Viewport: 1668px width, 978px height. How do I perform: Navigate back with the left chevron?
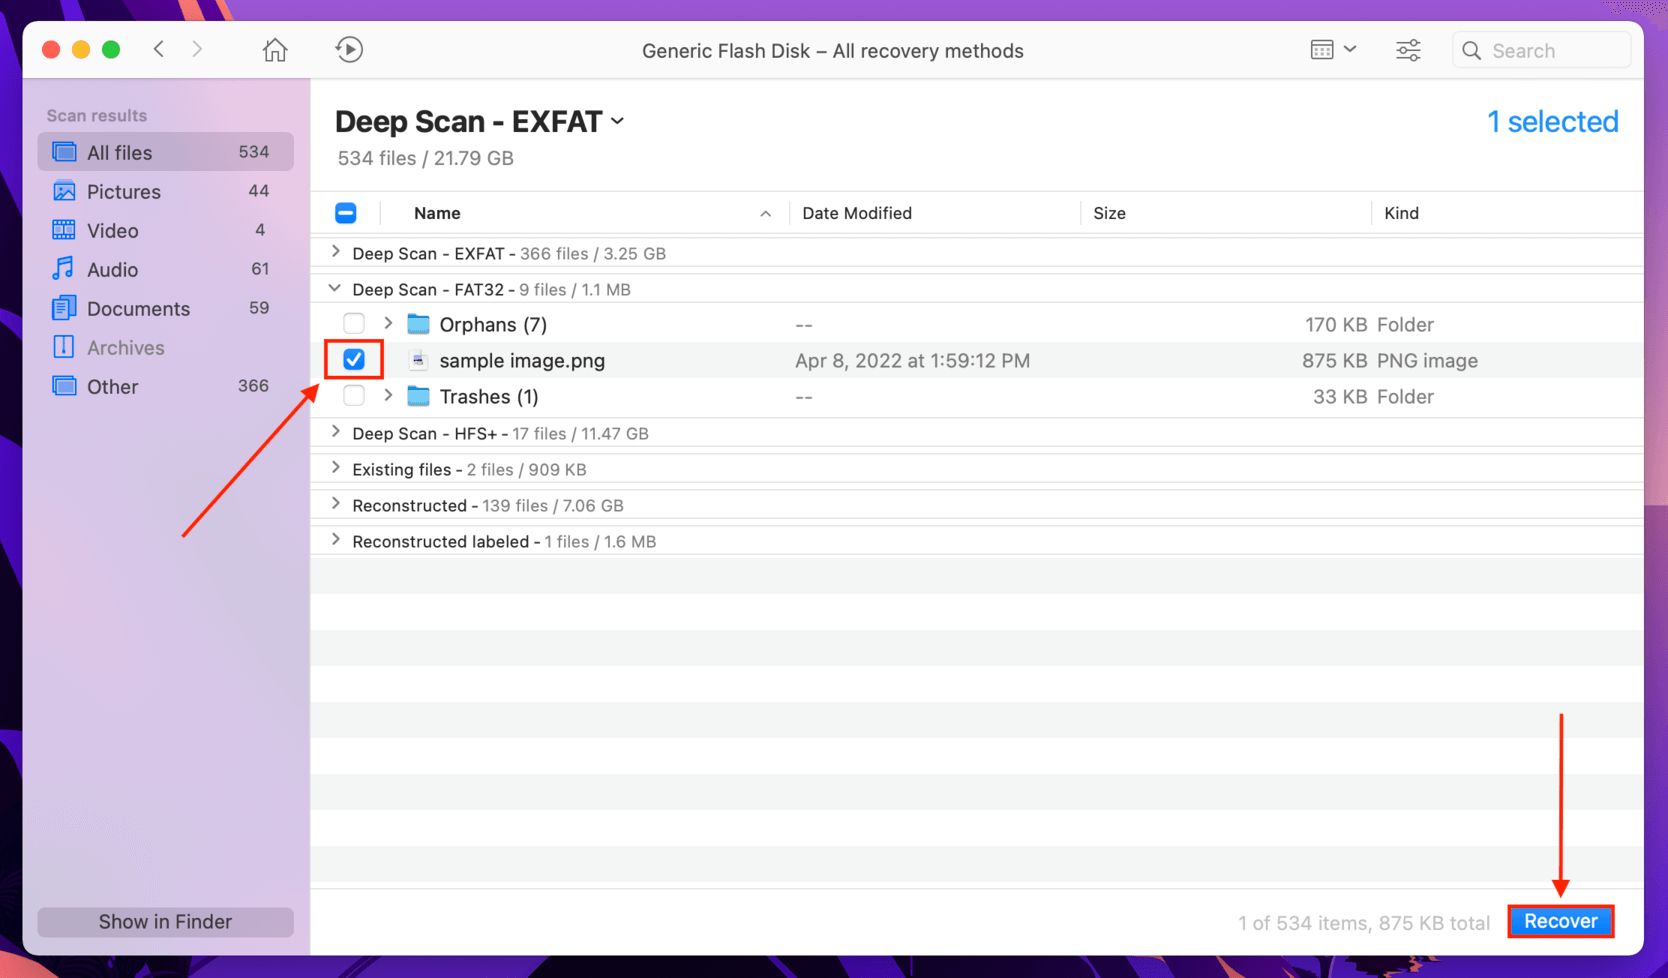159,49
